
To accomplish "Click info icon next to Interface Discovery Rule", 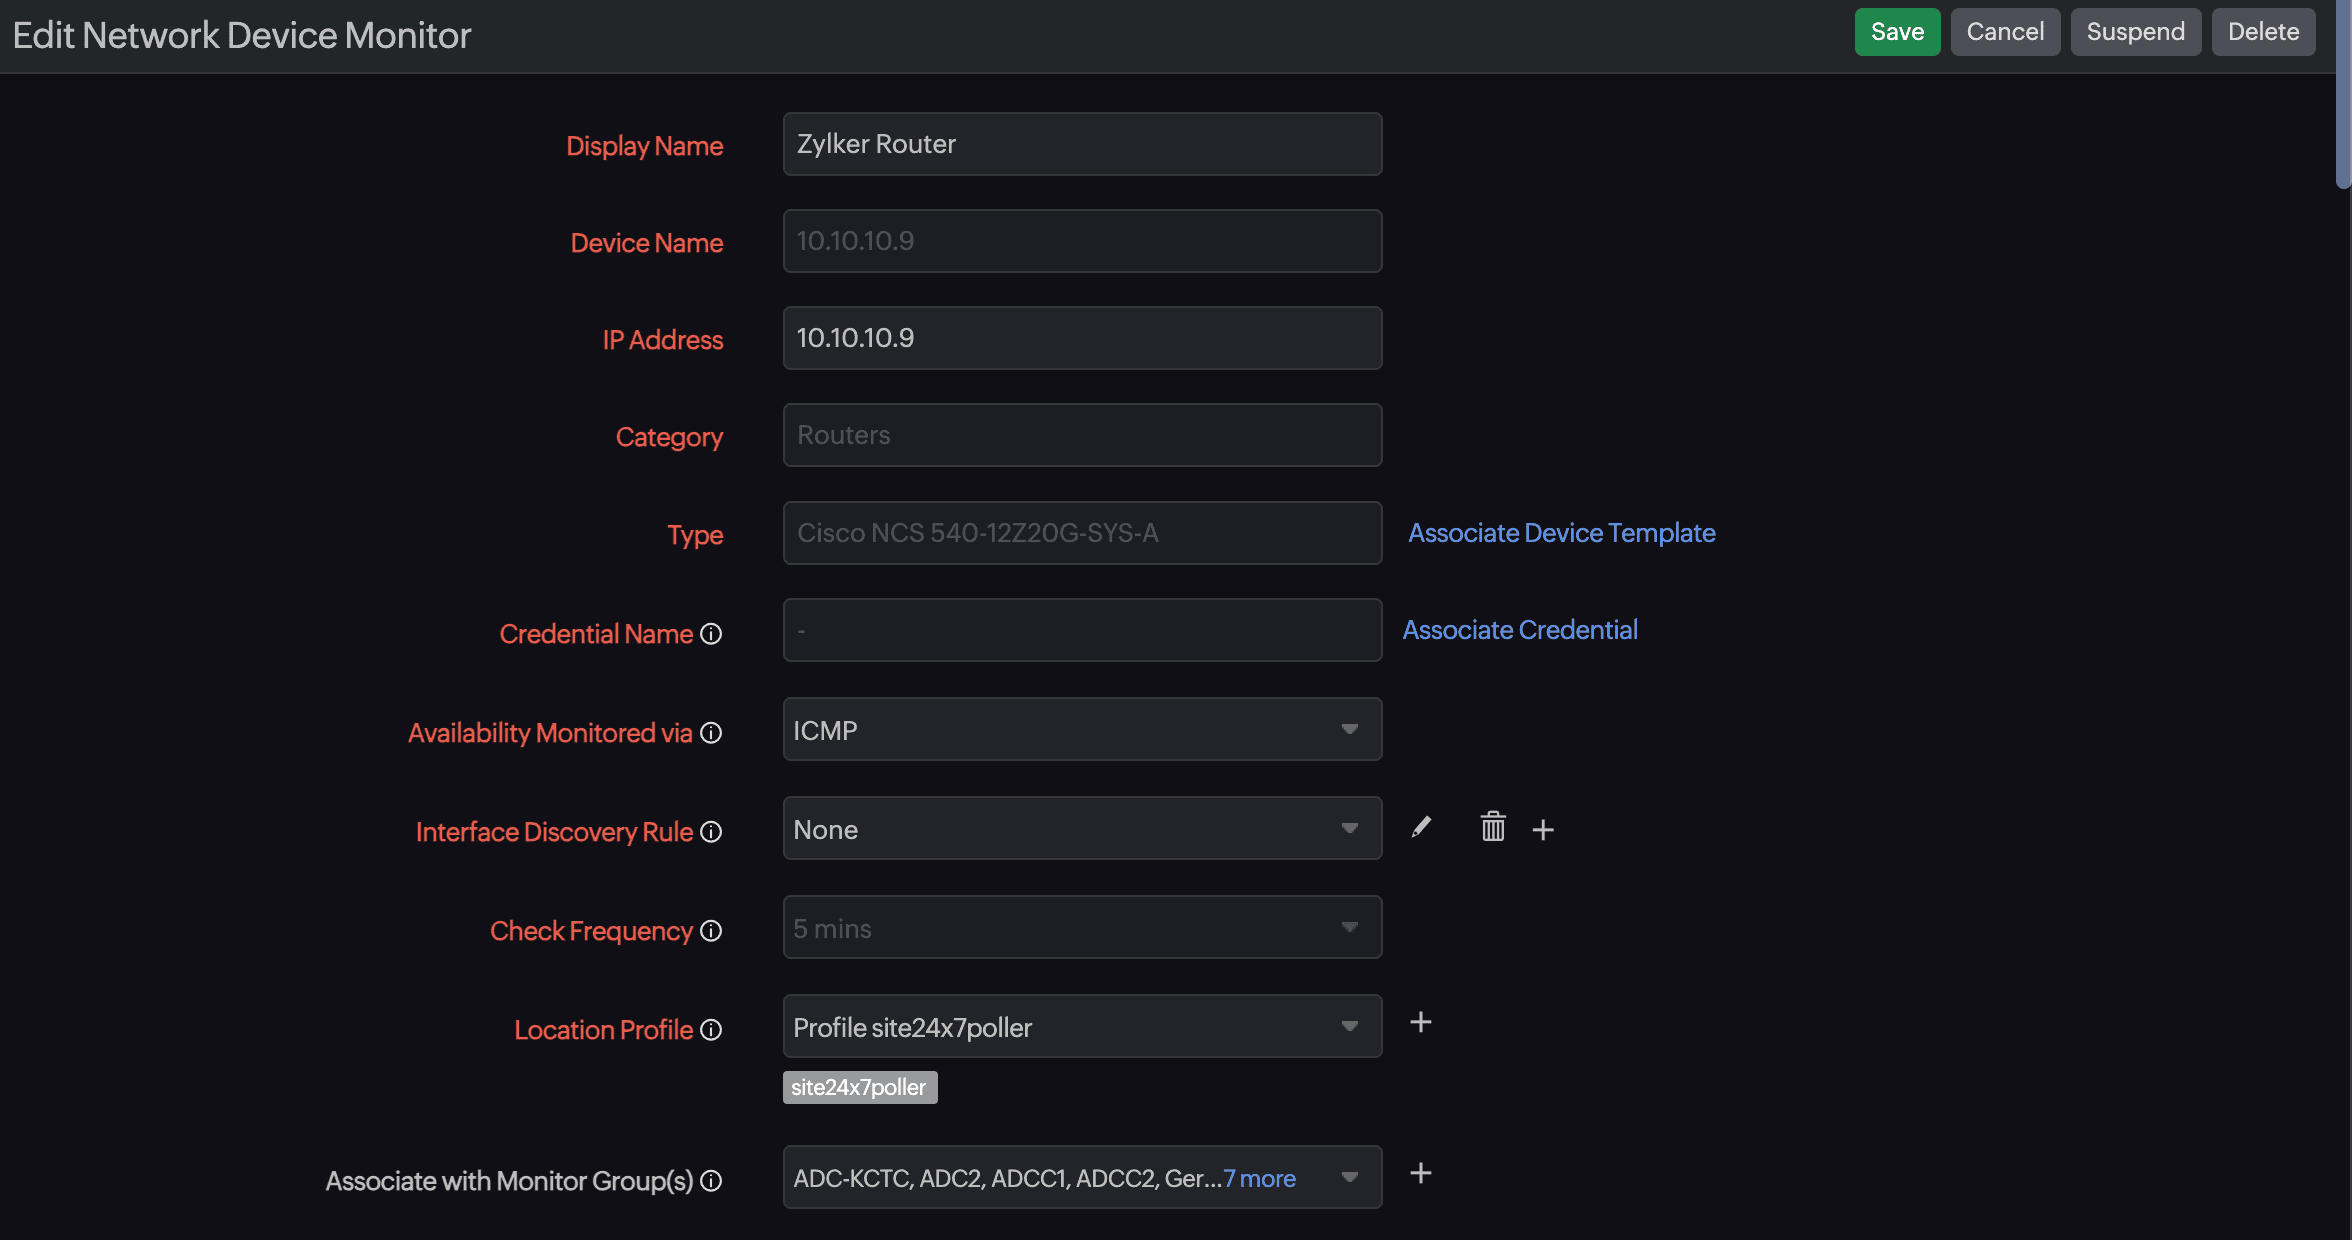I will click(x=711, y=832).
